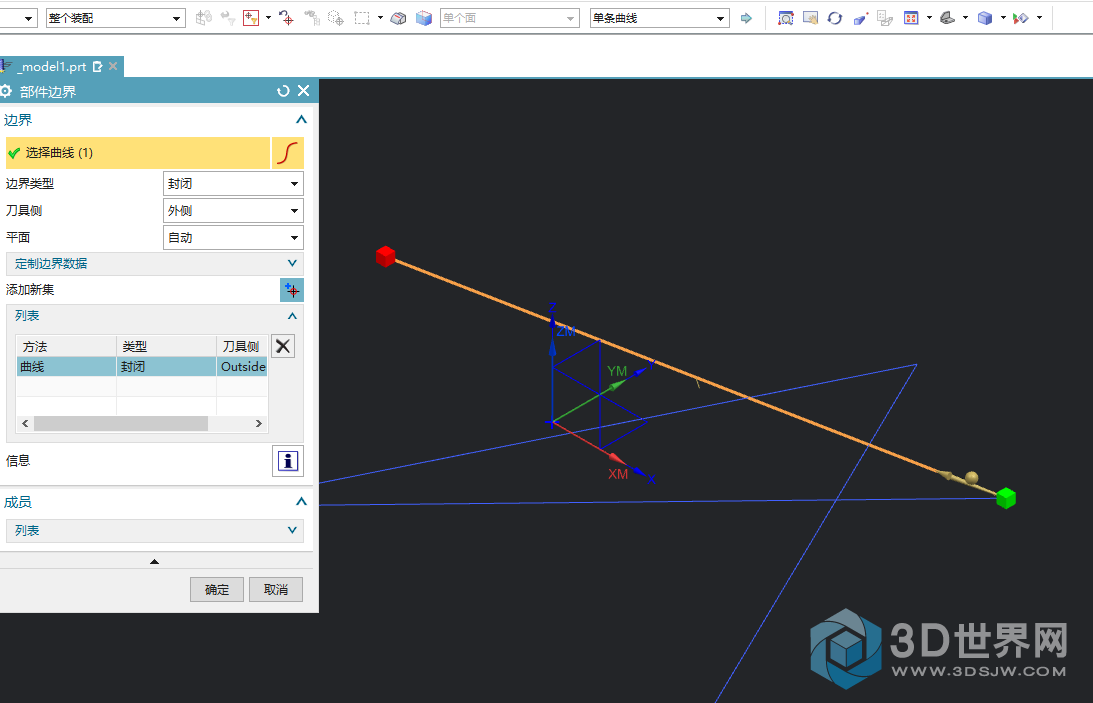Click the green cube end point handle
This screenshot has height=703, width=1093.
tap(1006, 498)
